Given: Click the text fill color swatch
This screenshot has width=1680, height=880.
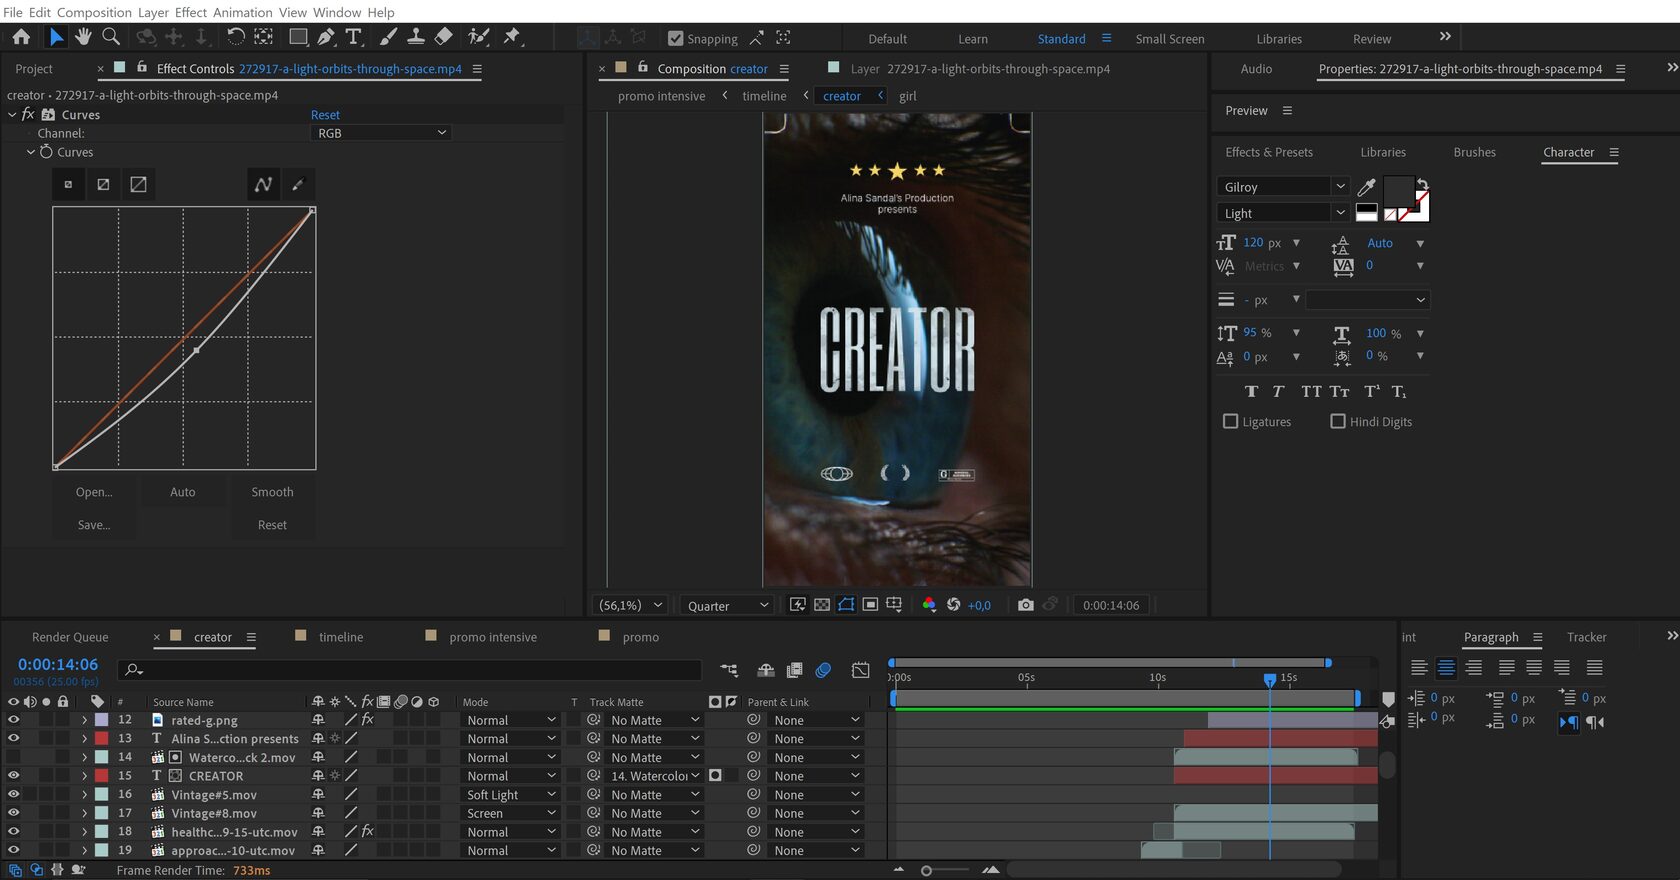Looking at the screenshot, I should coord(1397,190).
